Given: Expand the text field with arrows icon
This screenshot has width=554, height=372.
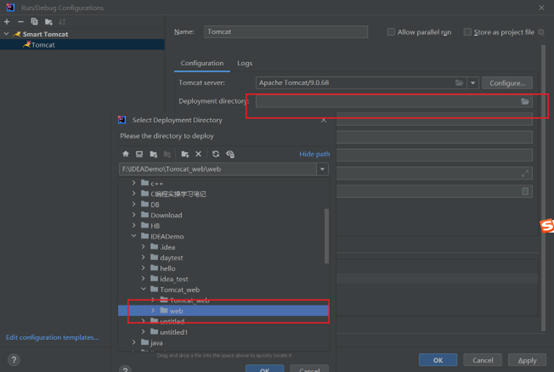Looking at the screenshot, I should click(525, 173).
